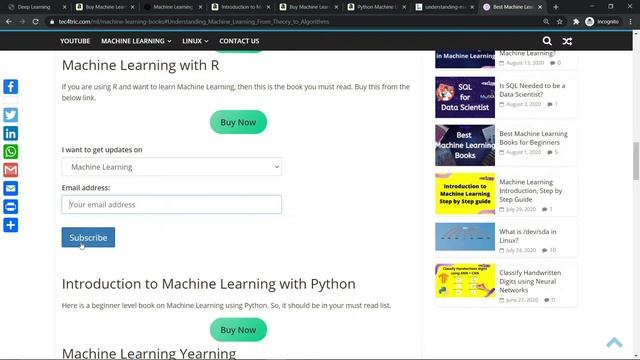Share page via Twitter icon

[11, 115]
